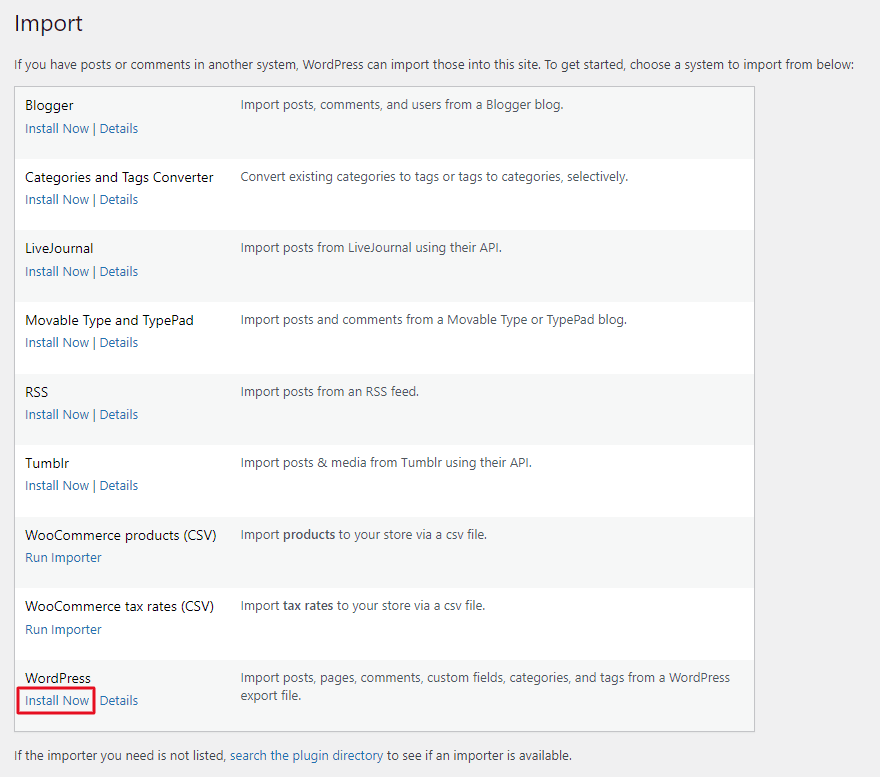Install the RSS importer now
The width and height of the screenshot is (880, 777).
(x=57, y=415)
